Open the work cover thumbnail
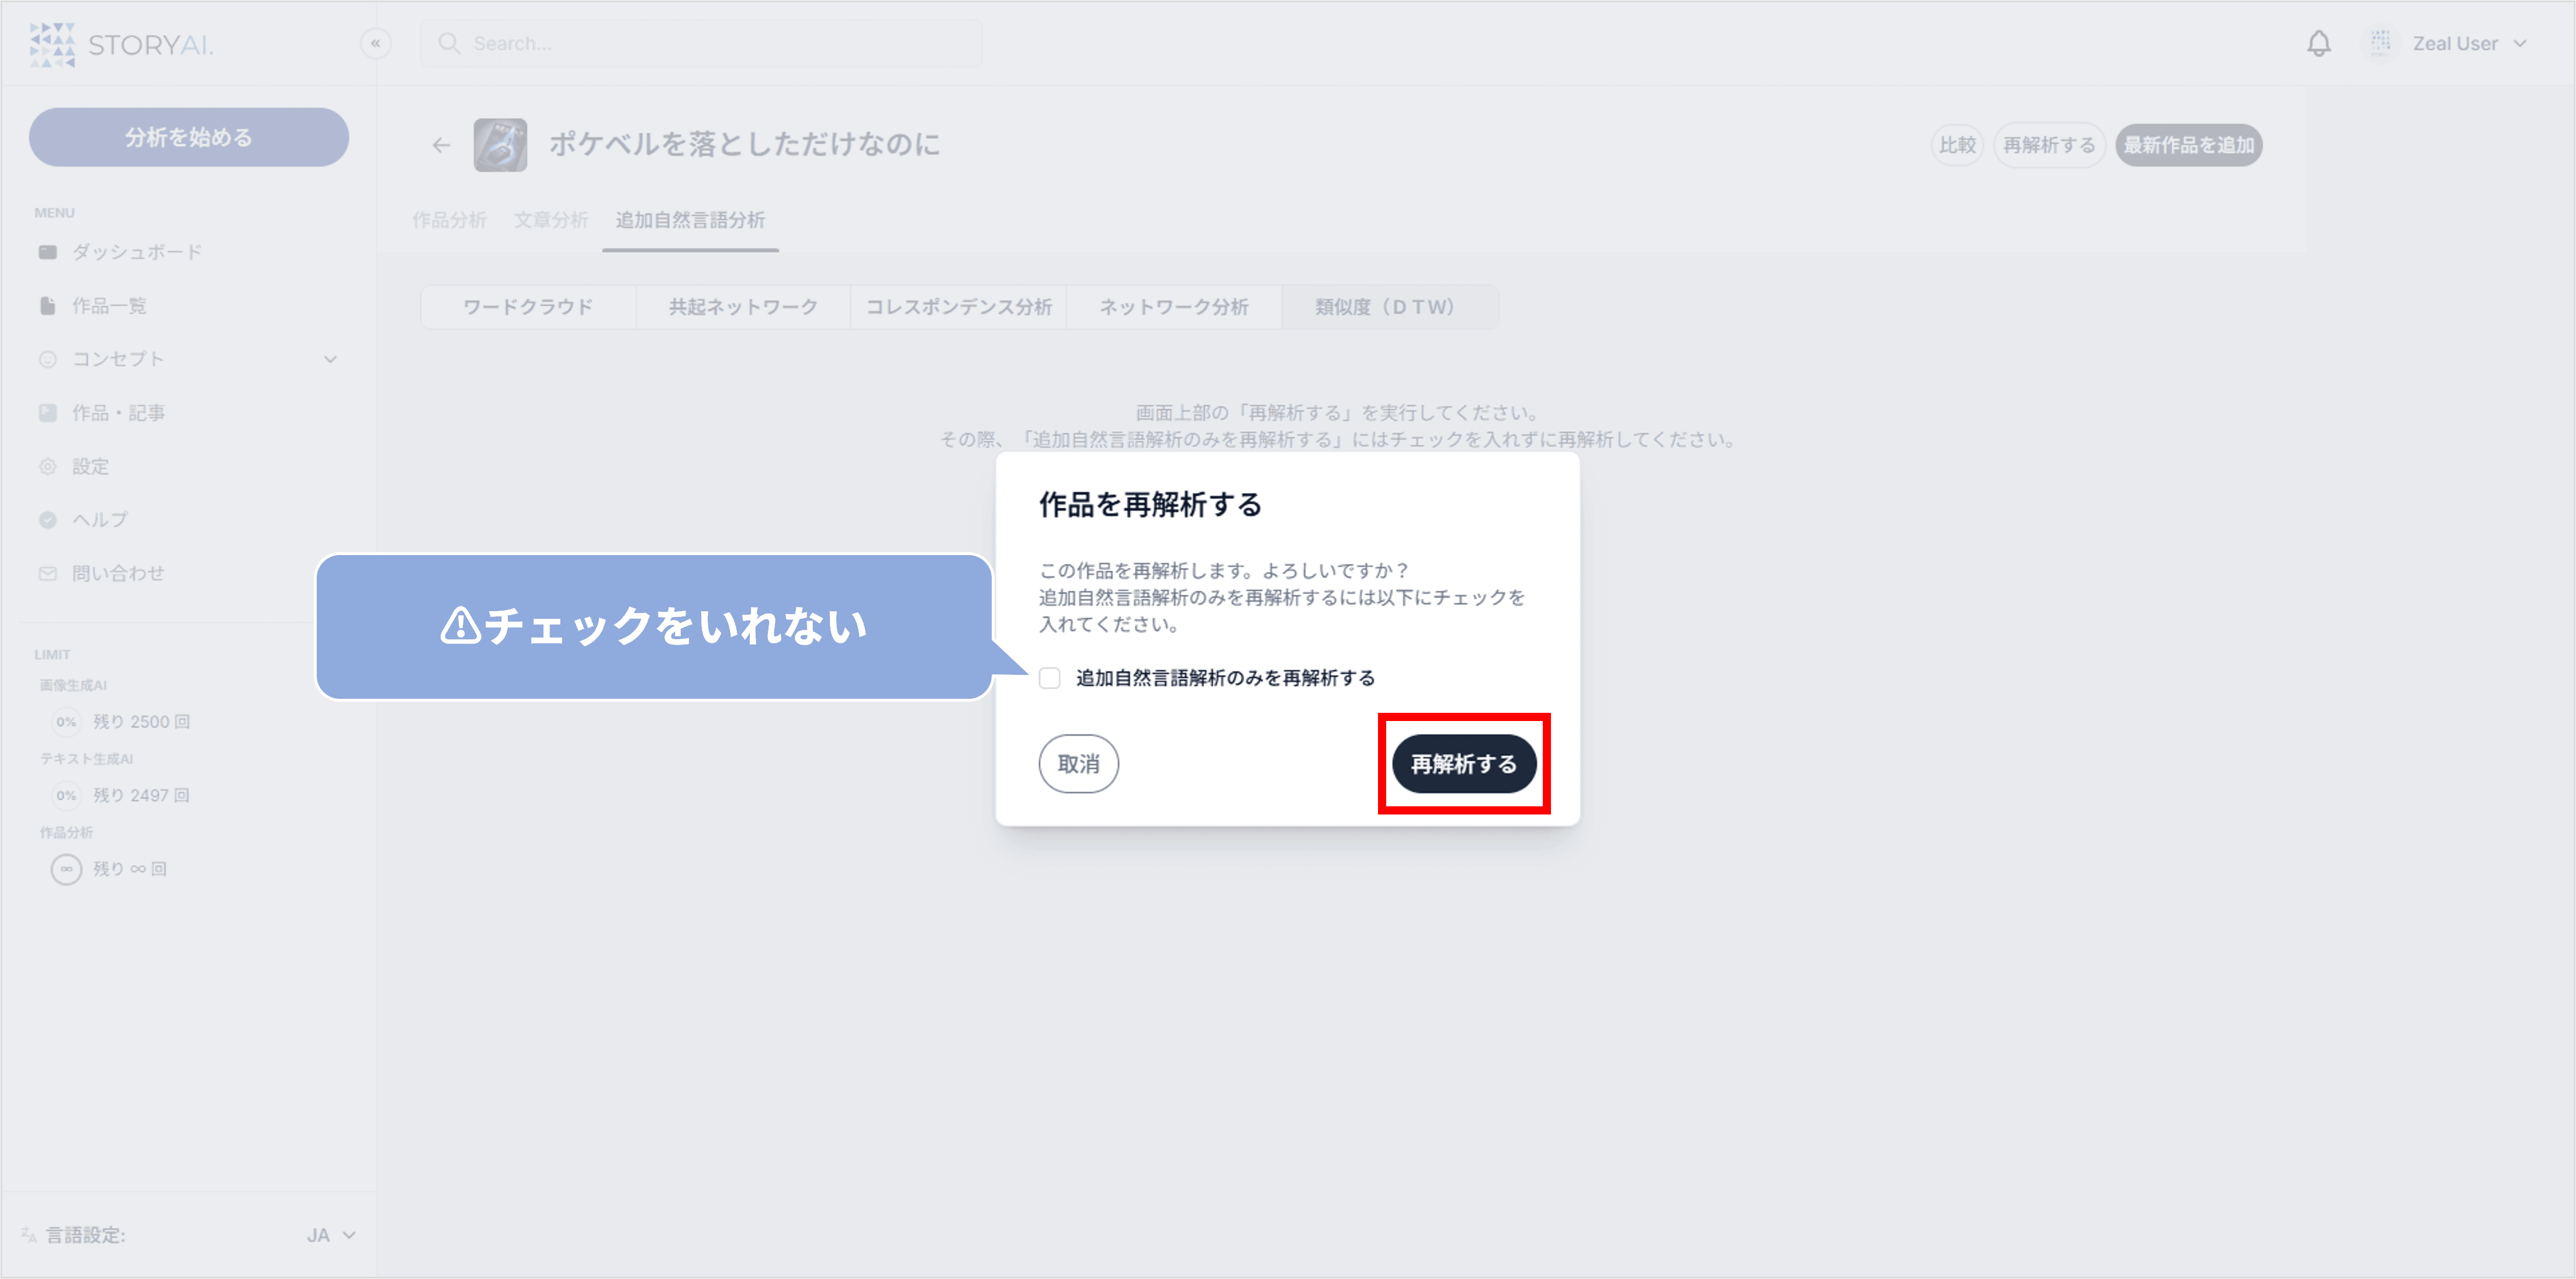 [x=500, y=145]
